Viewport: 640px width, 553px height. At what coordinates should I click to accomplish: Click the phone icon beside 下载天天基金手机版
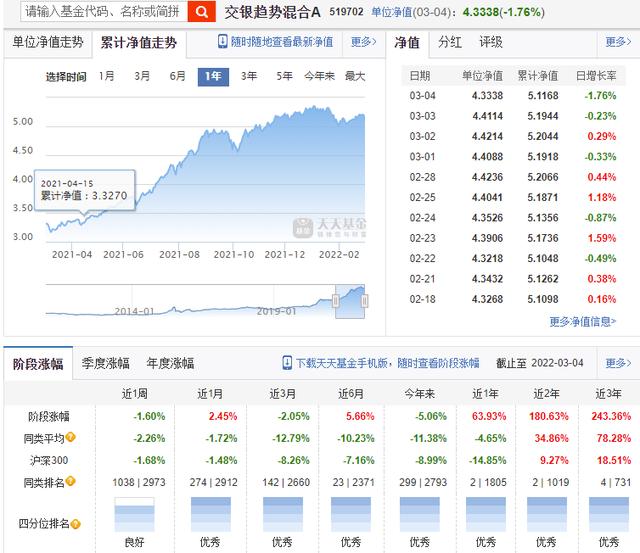(x=287, y=363)
